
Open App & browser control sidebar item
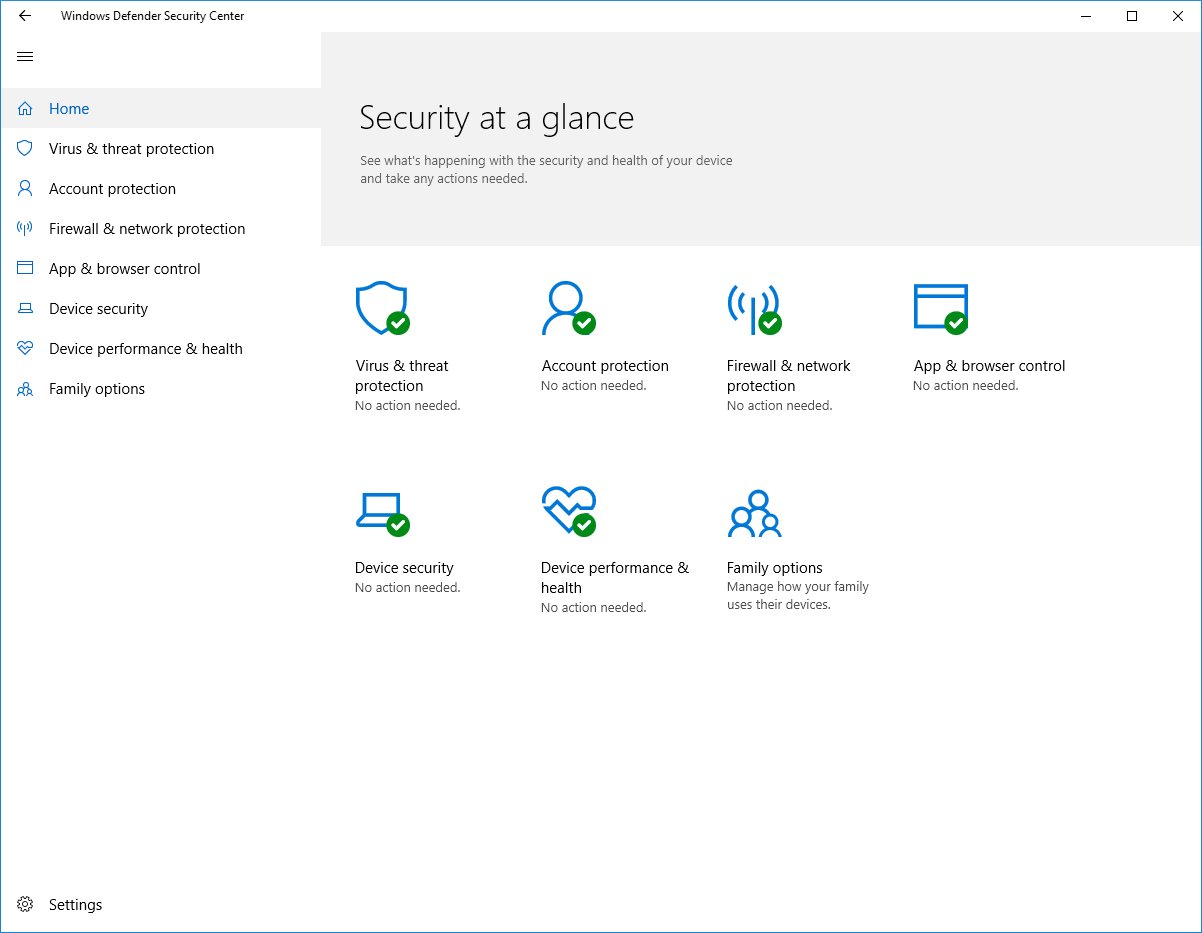pos(125,269)
